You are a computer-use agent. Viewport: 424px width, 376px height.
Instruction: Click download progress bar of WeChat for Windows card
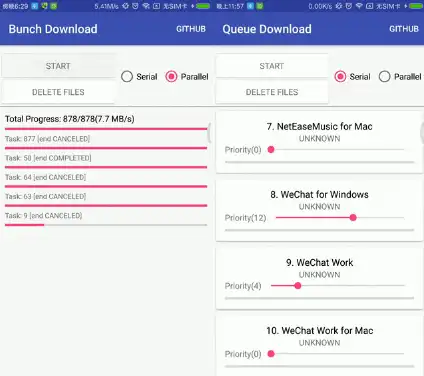point(319,230)
